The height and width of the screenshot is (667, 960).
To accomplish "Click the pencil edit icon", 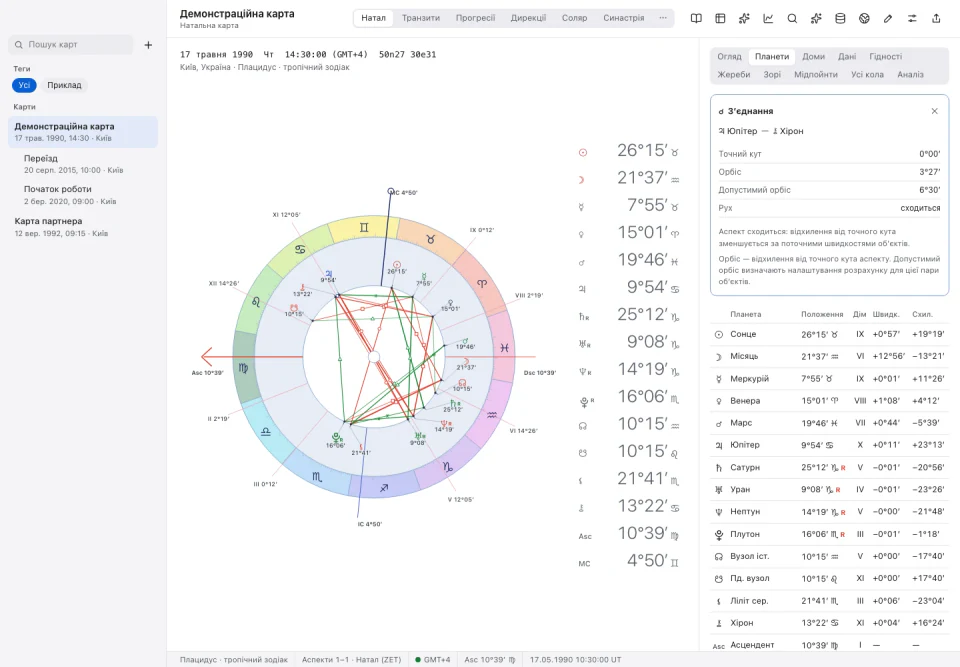I will 888,18.
